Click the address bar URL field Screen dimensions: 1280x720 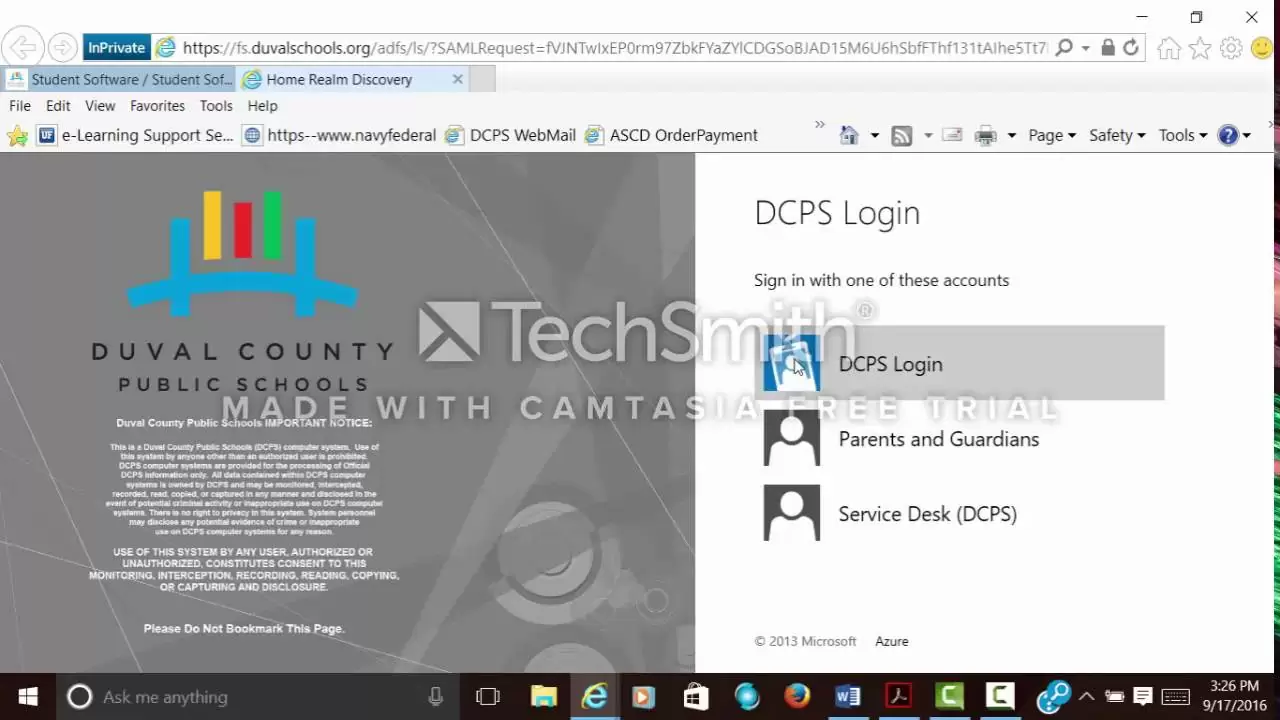pos(615,48)
